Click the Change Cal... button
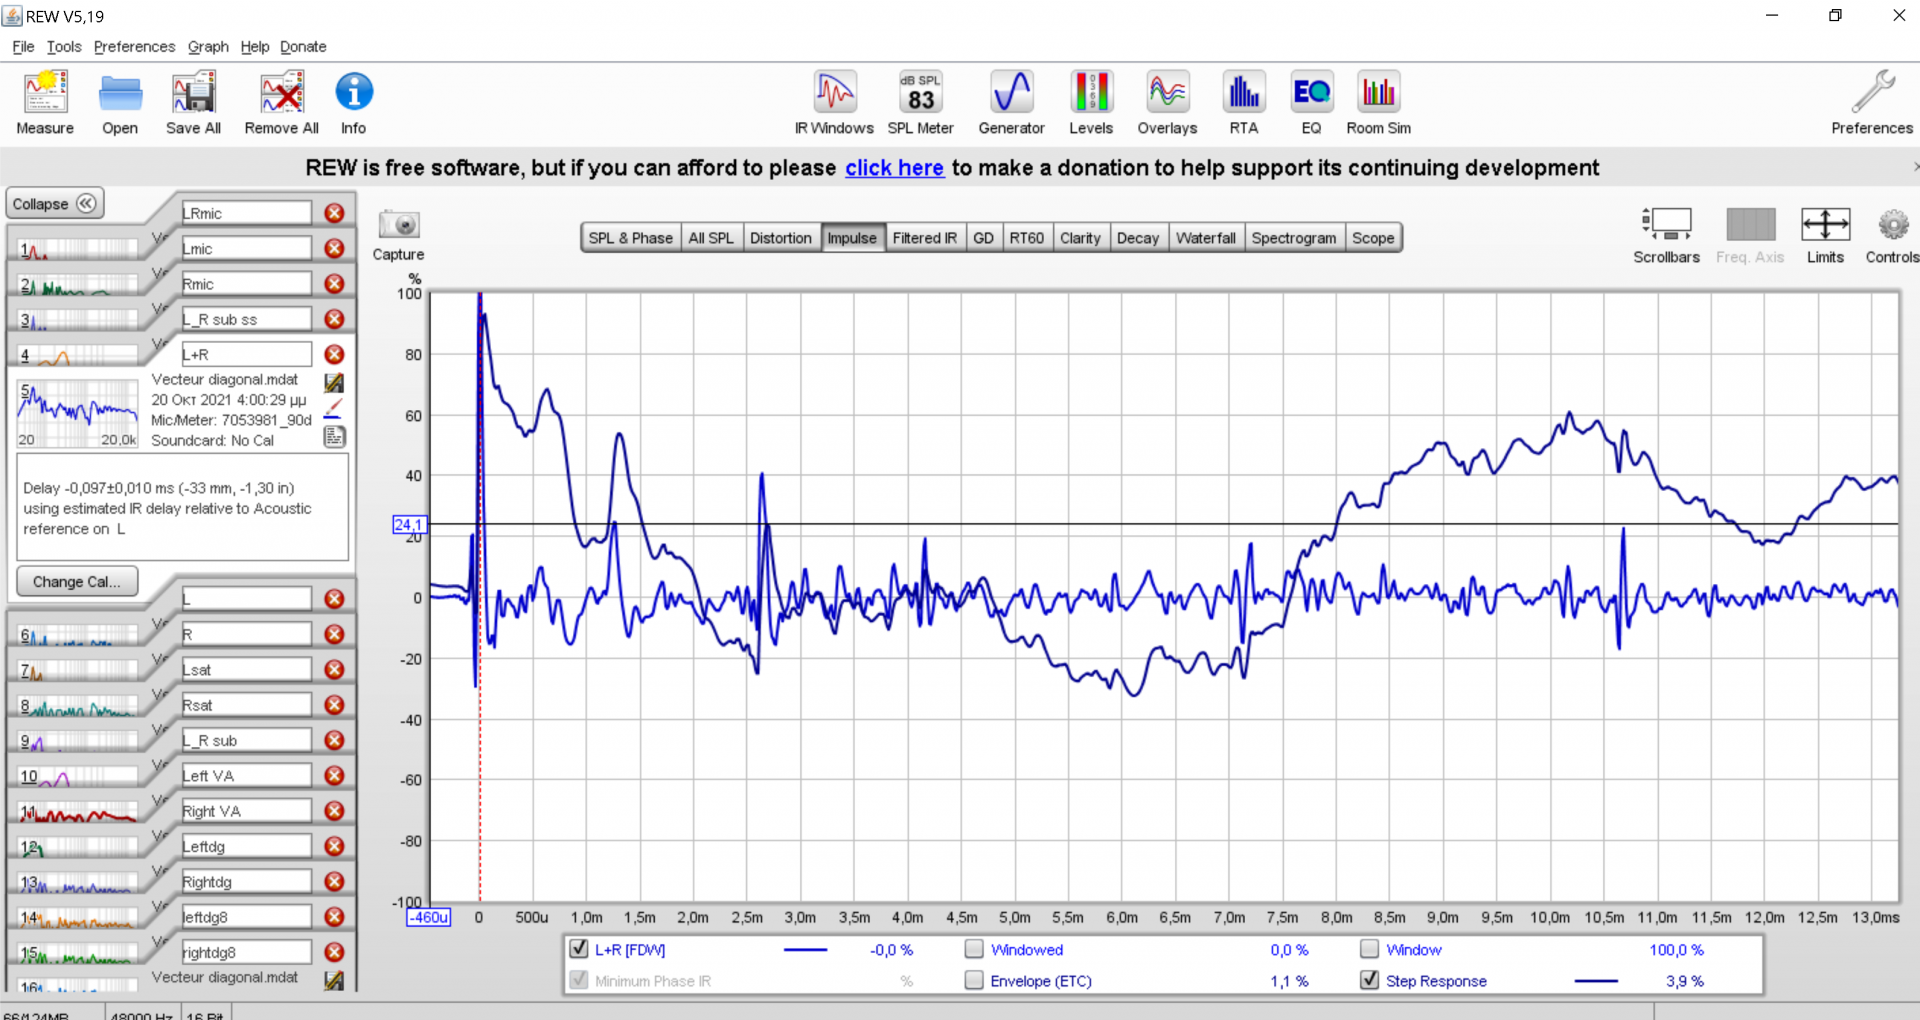1920x1020 pixels. [x=77, y=581]
